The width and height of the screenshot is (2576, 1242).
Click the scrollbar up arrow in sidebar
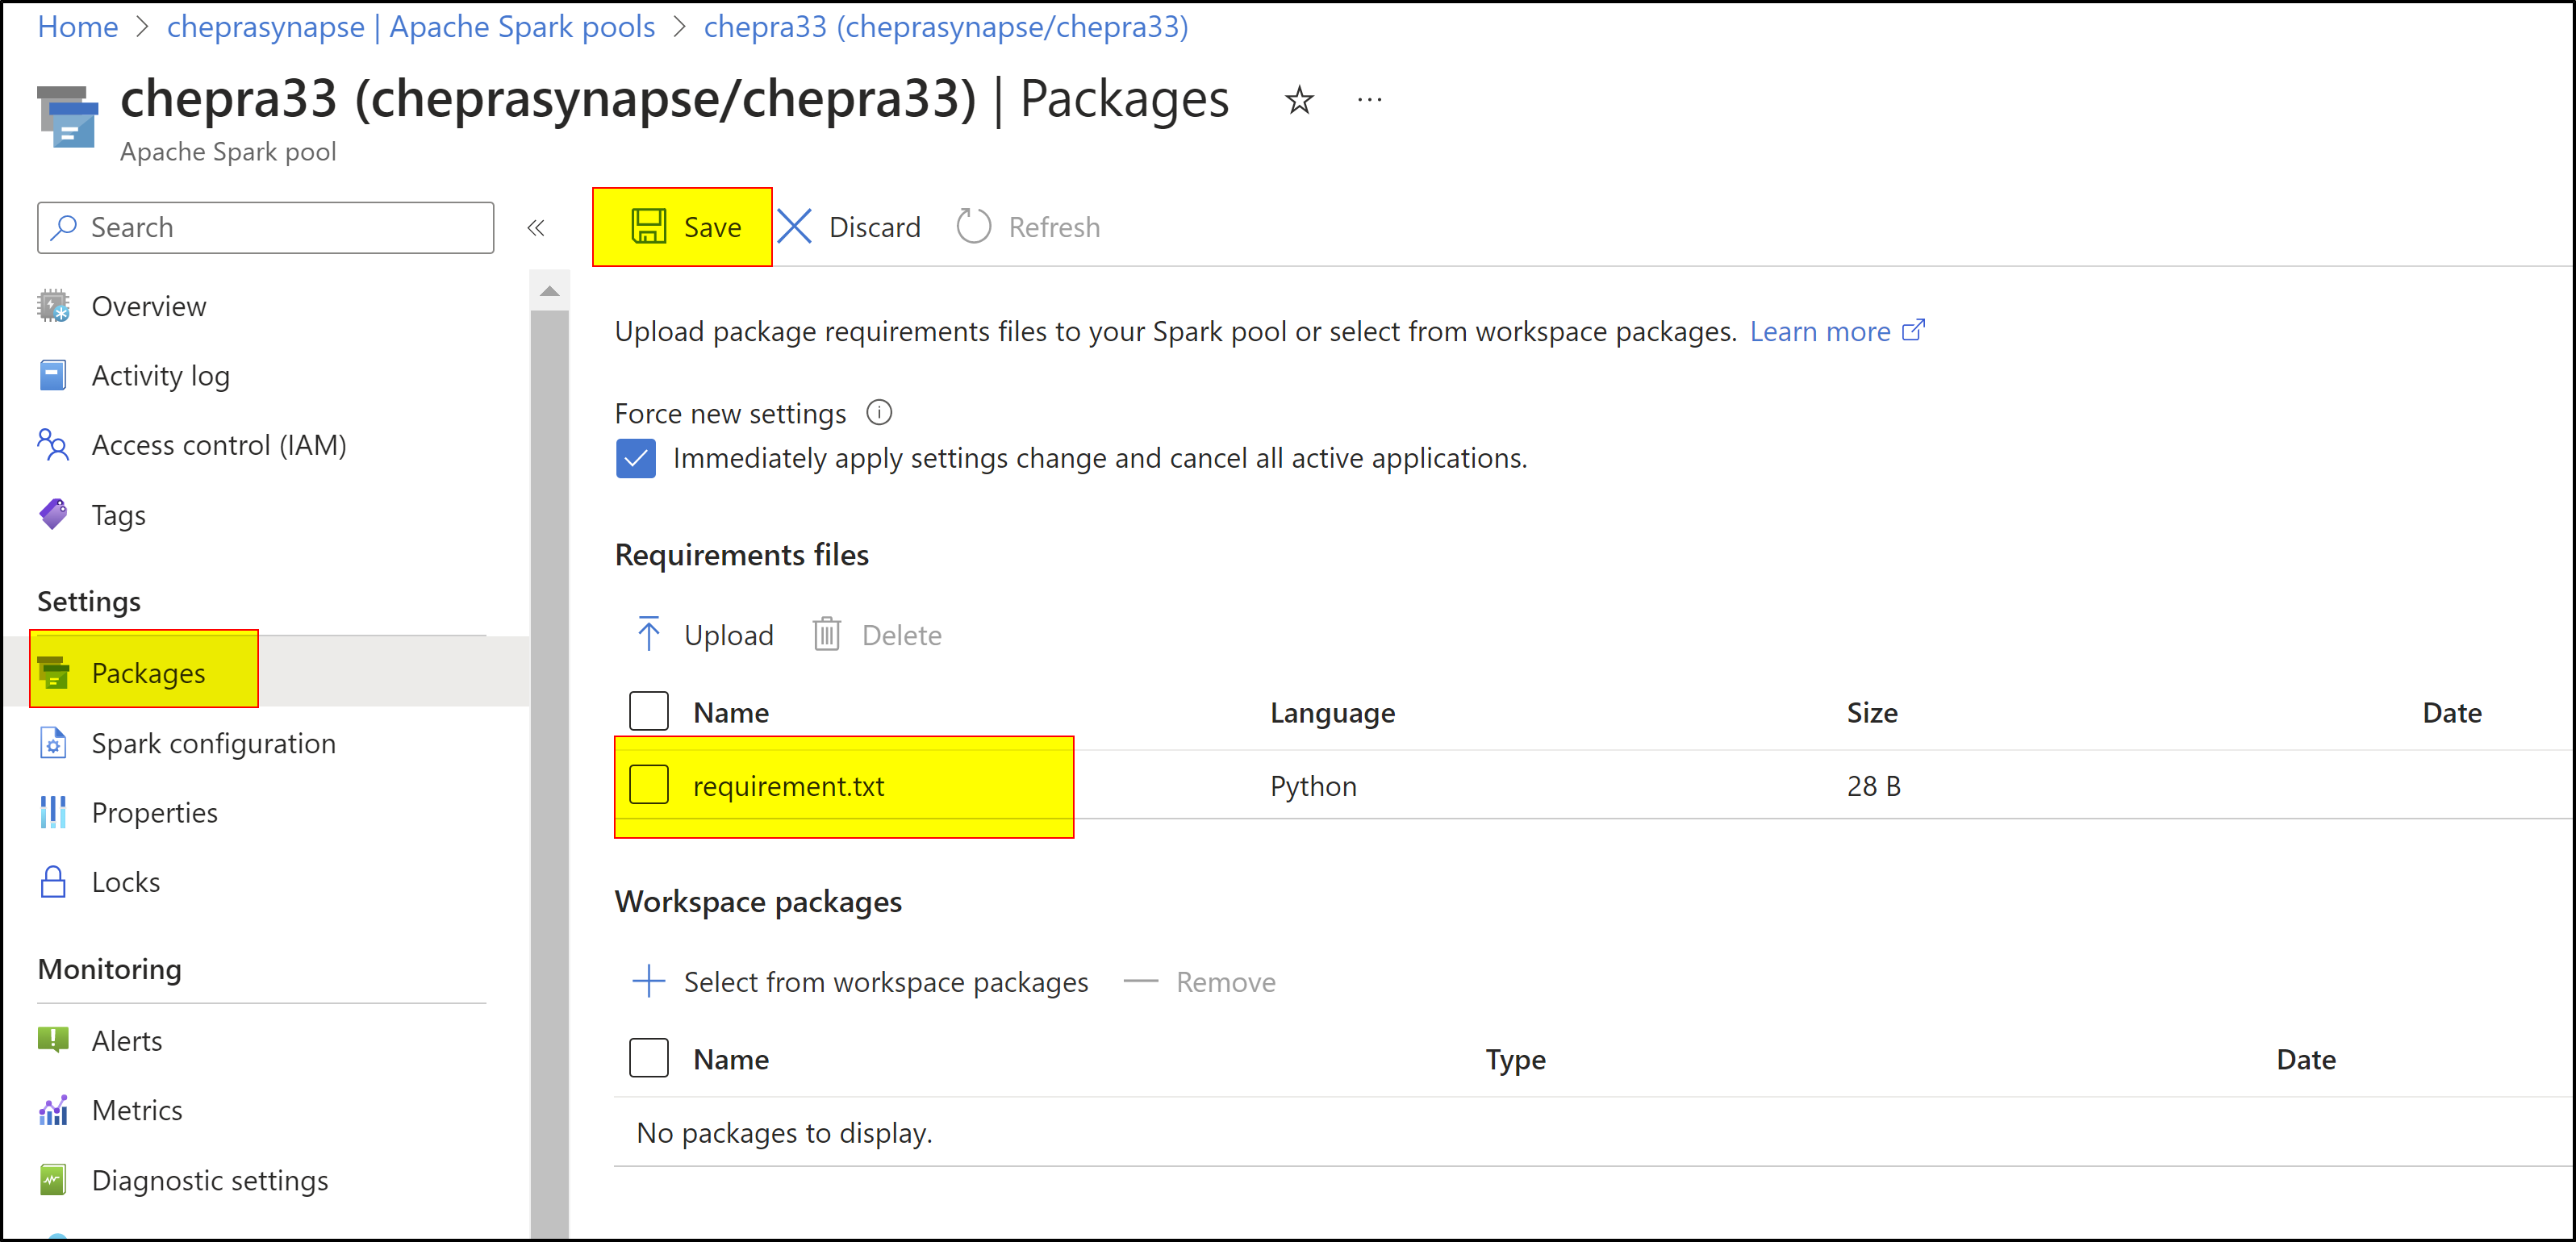(x=549, y=291)
